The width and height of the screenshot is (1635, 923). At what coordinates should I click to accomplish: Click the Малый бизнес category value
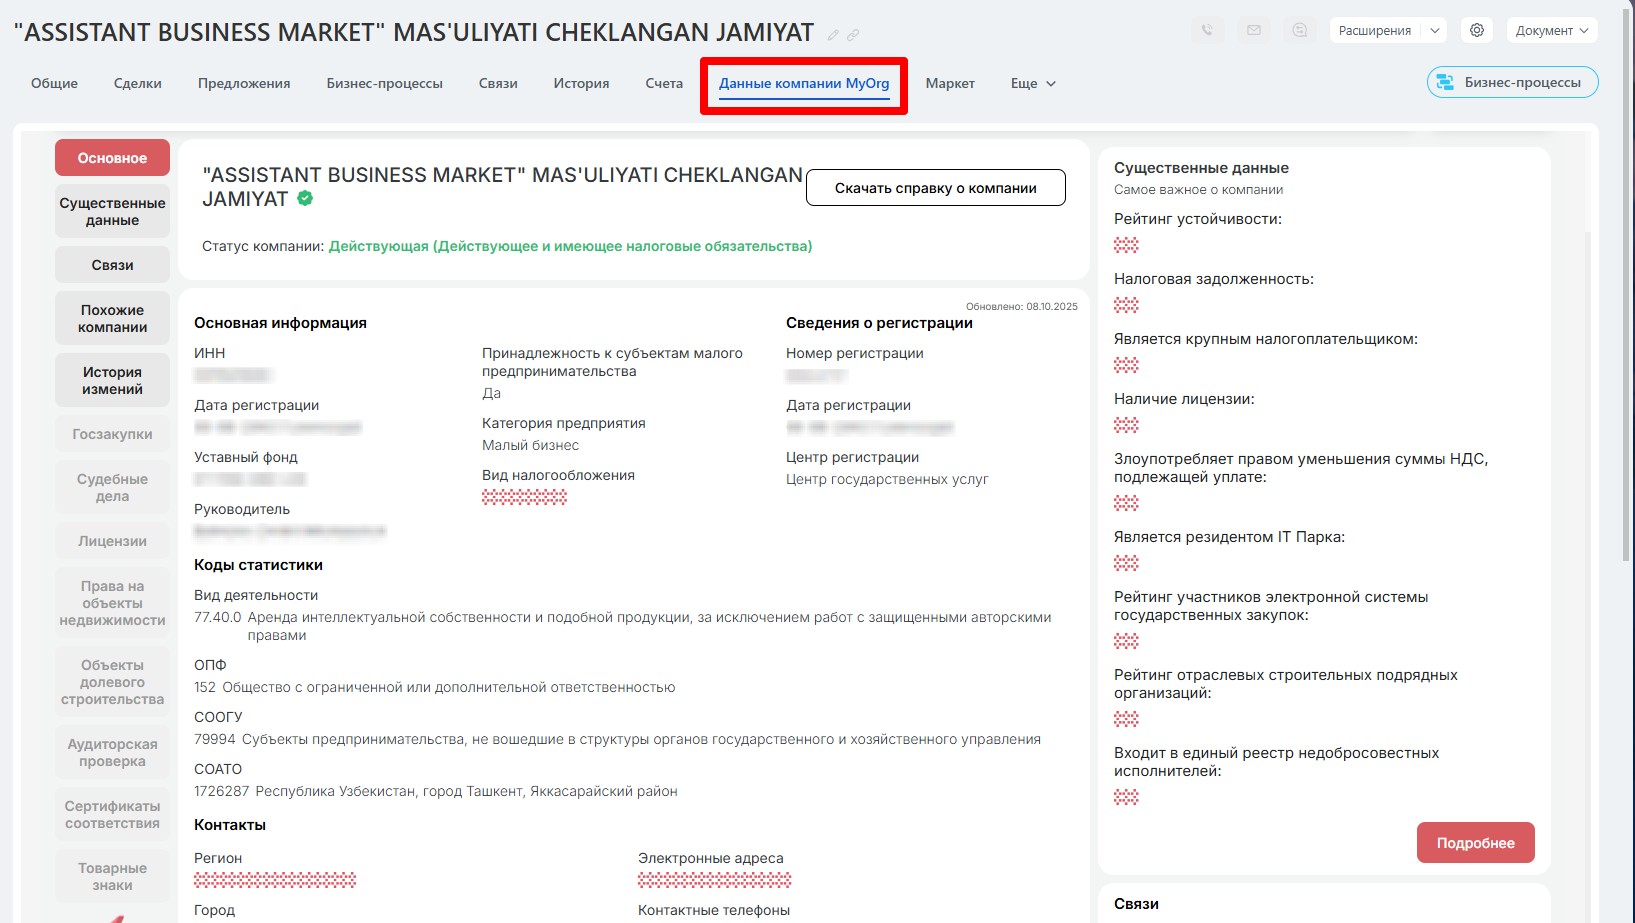[530, 445]
